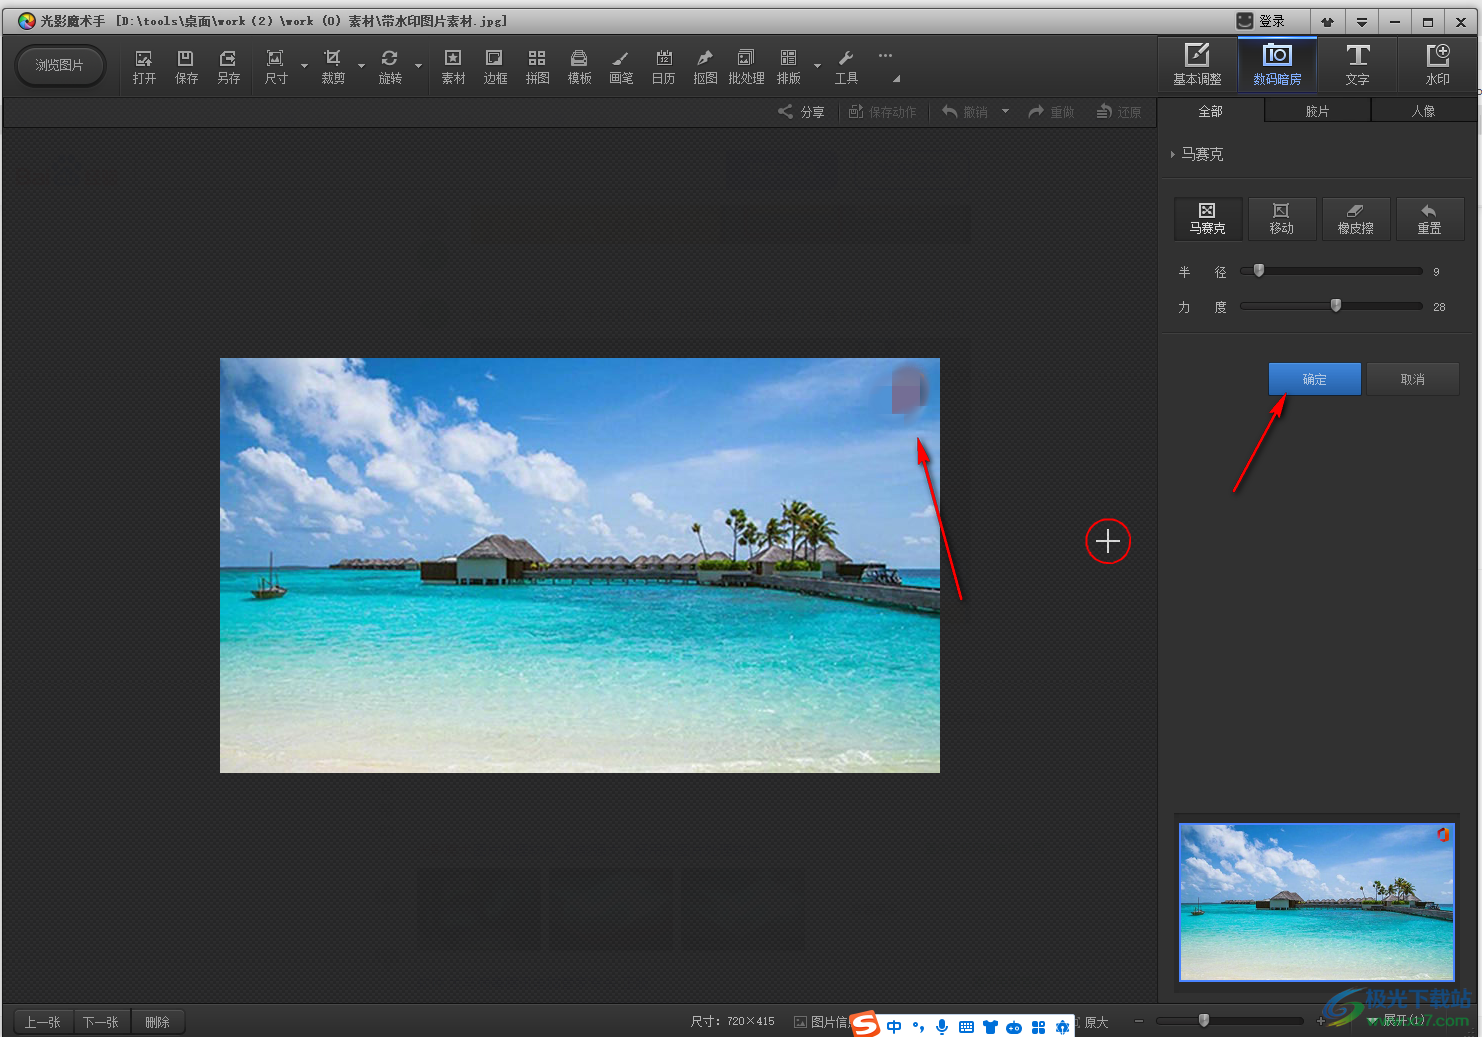Screen dimensions: 1482x1037
Task: Open the 工具 tools menu
Action: pos(846,67)
